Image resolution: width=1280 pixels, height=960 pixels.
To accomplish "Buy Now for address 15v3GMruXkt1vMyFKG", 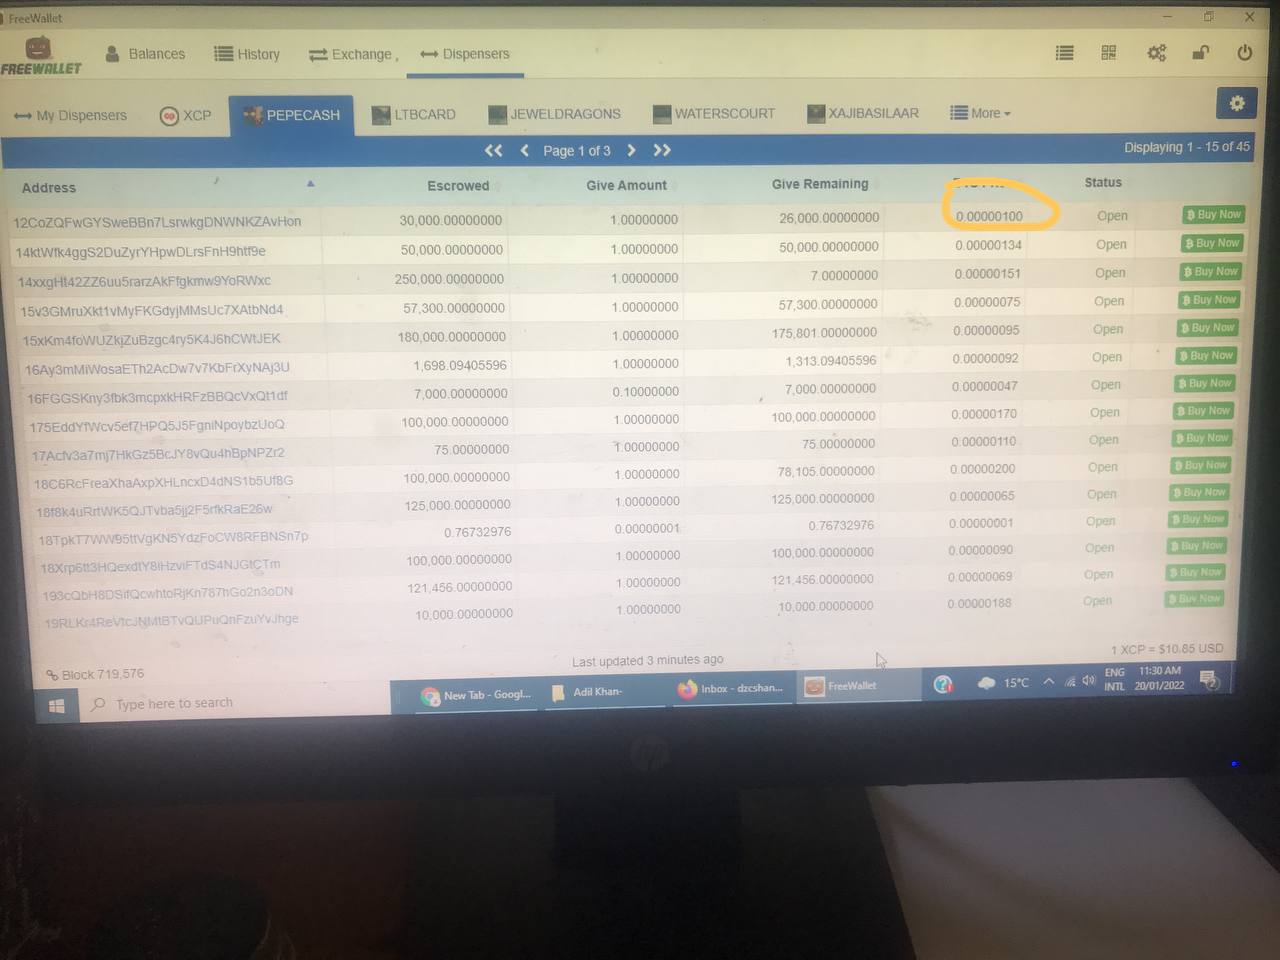I will coord(1209,299).
